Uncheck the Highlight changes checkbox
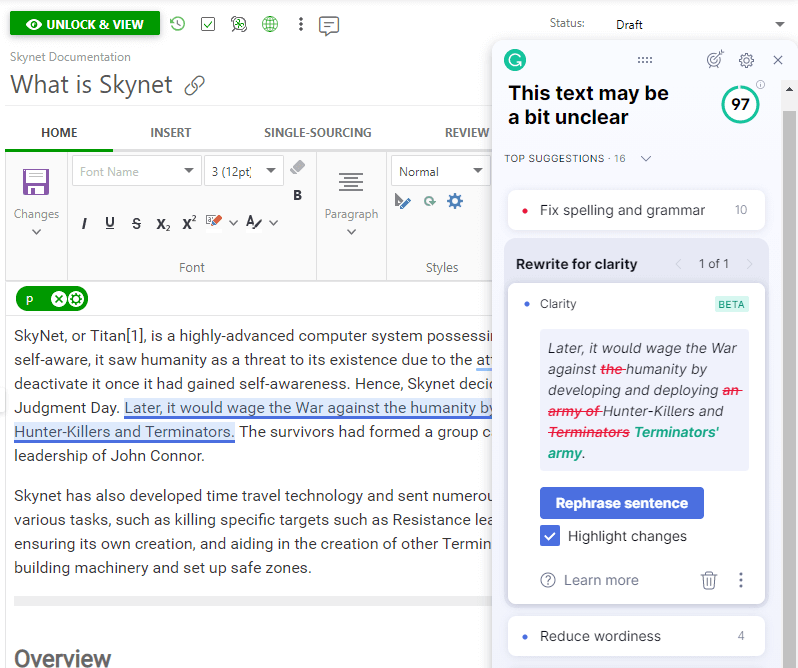 point(550,536)
